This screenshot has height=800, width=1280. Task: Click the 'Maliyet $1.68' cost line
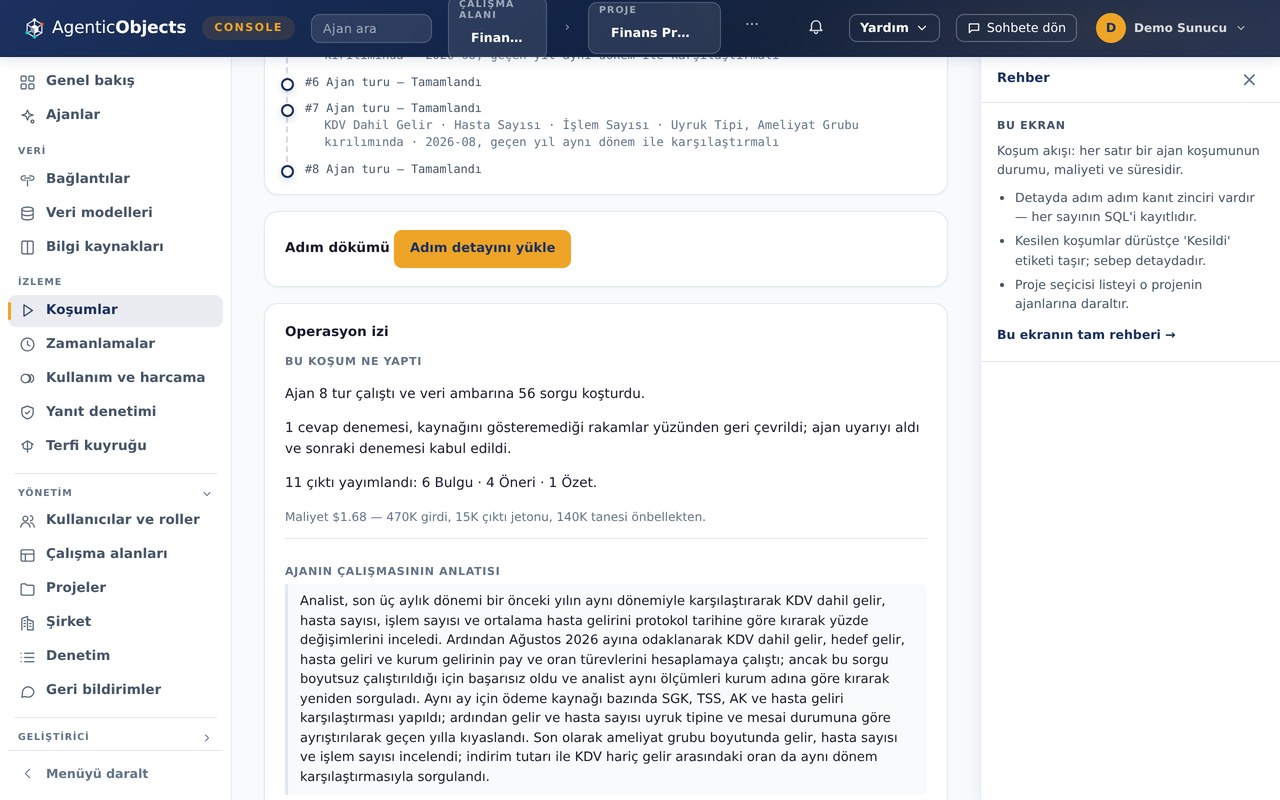(495, 517)
